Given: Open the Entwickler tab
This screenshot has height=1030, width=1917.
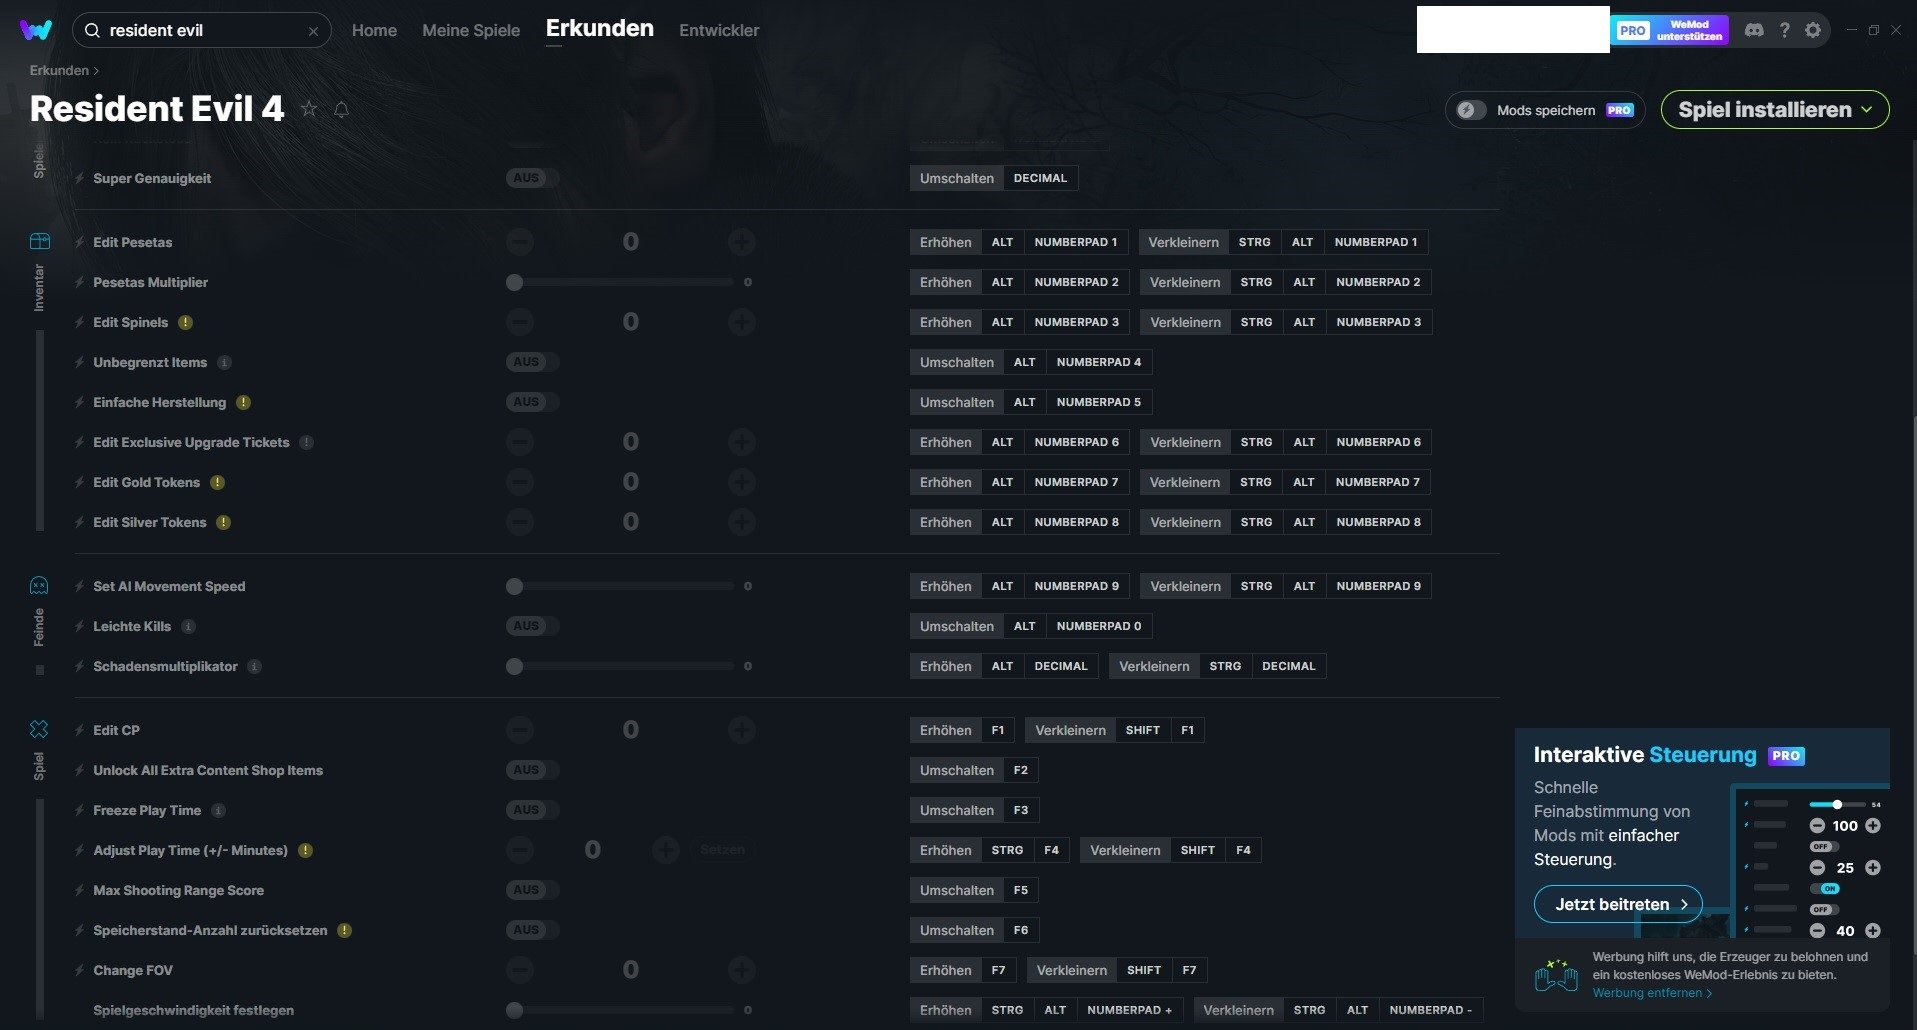Looking at the screenshot, I should [719, 30].
